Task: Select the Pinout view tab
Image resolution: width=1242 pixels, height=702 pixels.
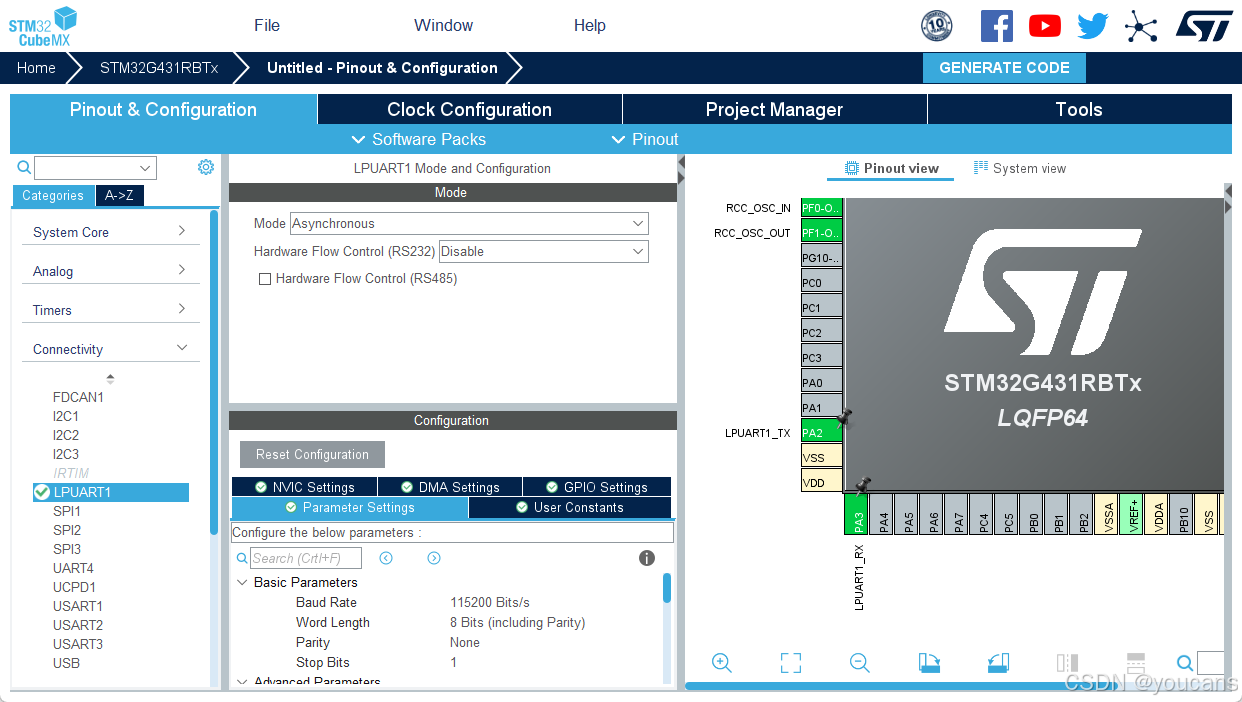Action: pyautogui.click(x=892, y=168)
